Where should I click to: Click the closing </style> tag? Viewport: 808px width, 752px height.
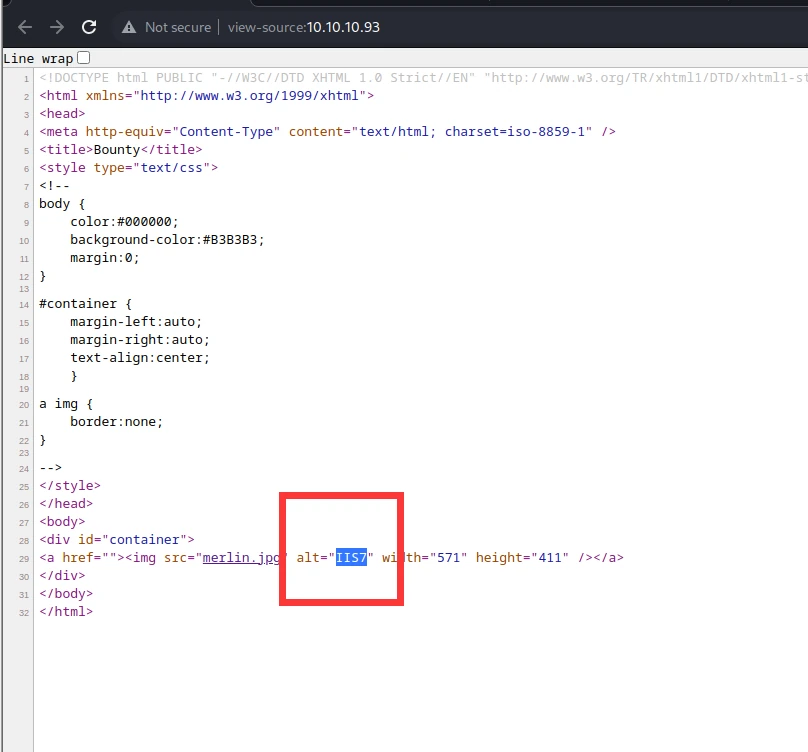coord(70,486)
